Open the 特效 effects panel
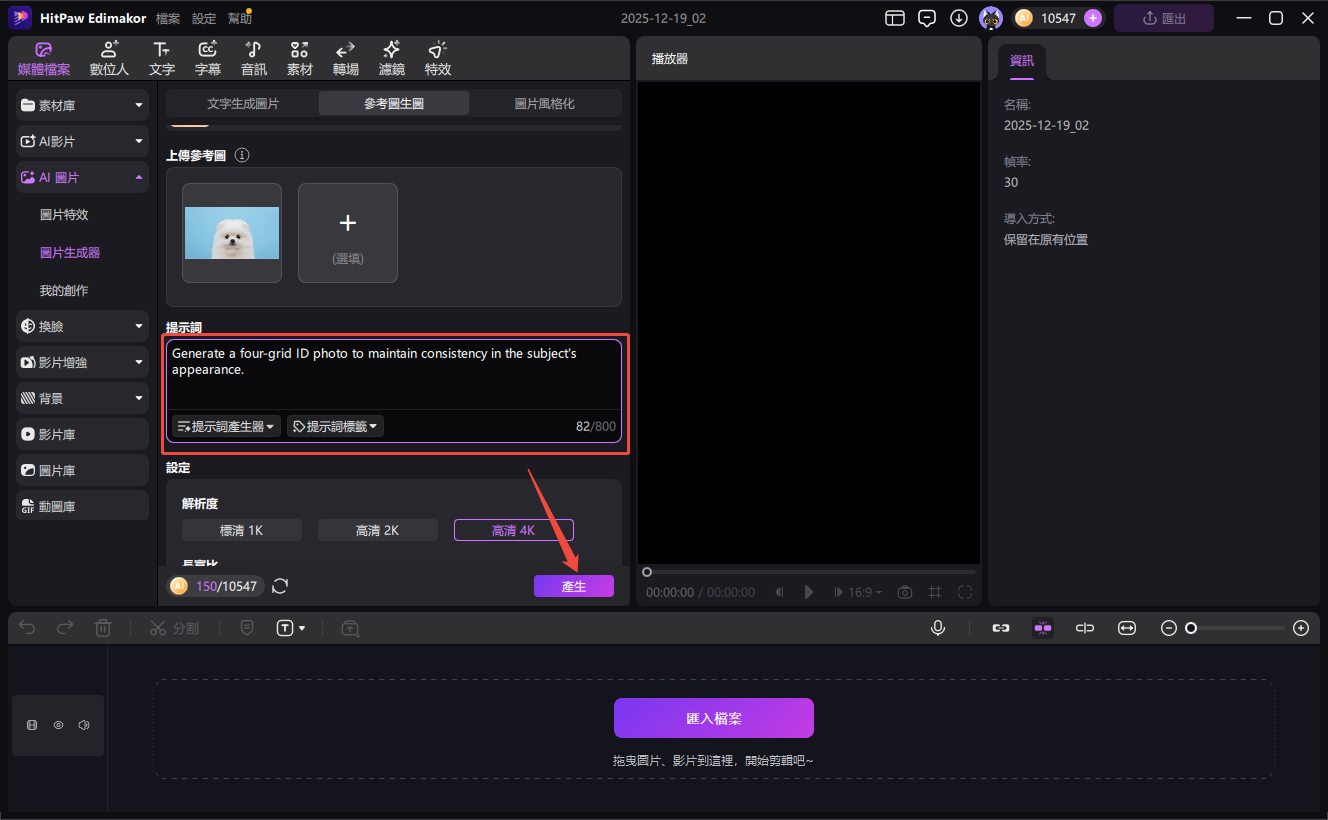This screenshot has width=1328, height=820. pos(437,56)
